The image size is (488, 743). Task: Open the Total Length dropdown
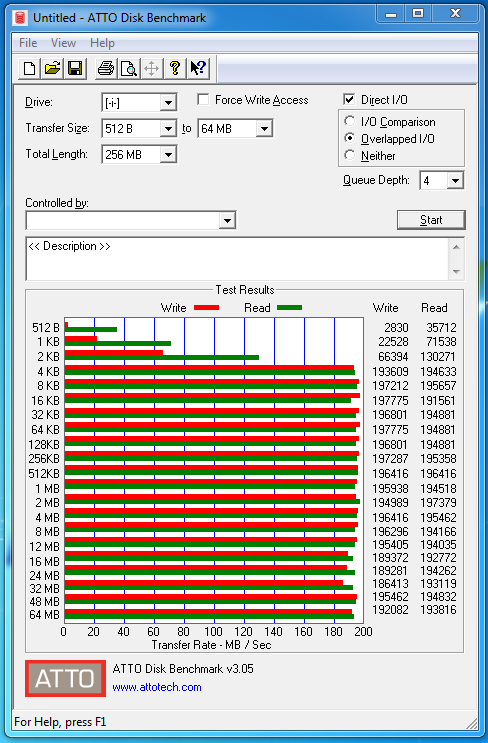168,154
